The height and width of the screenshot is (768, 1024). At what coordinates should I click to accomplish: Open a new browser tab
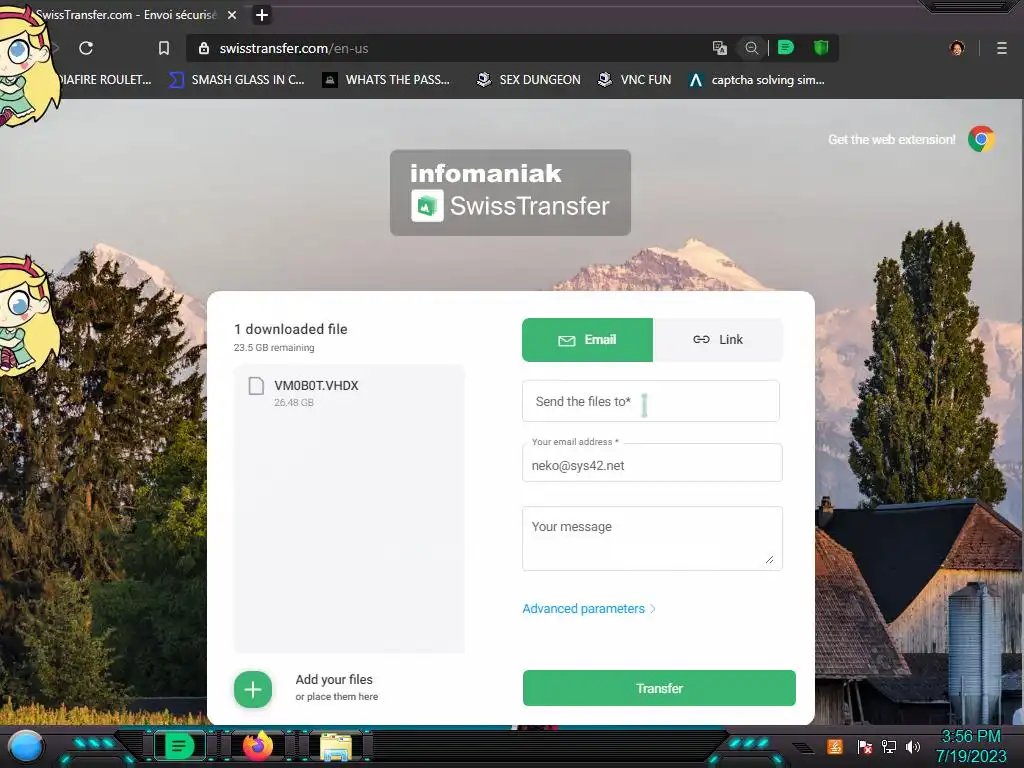[261, 14]
